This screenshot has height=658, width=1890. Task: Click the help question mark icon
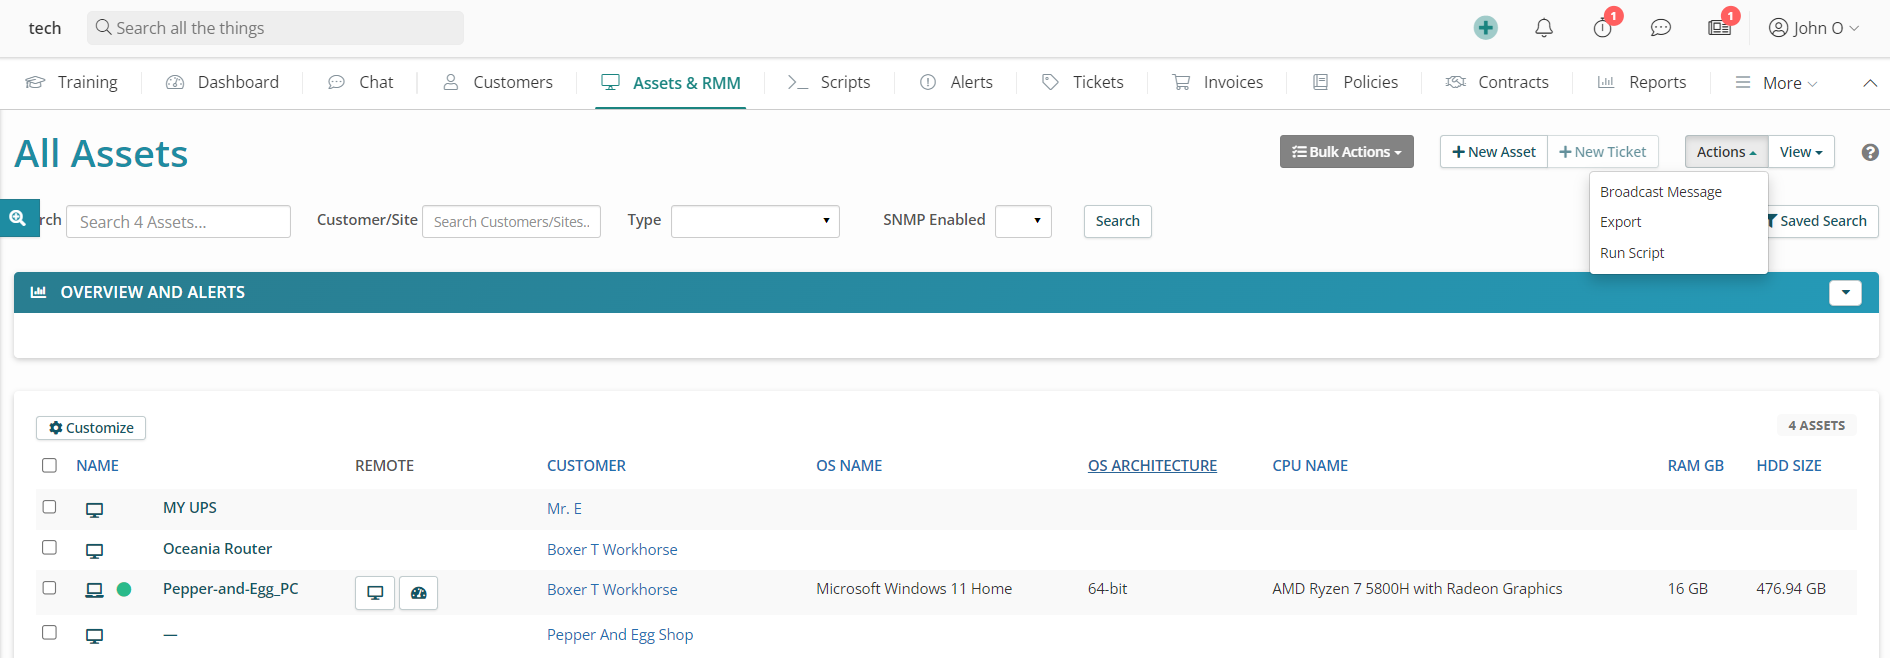coord(1869,152)
